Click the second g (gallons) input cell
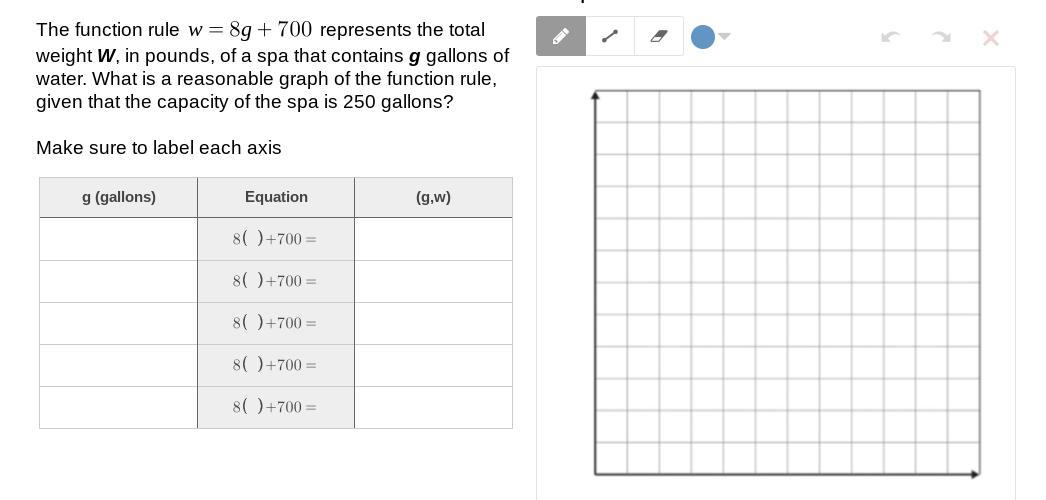Image resolution: width=1046 pixels, height=500 pixels. (x=118, y=281)
